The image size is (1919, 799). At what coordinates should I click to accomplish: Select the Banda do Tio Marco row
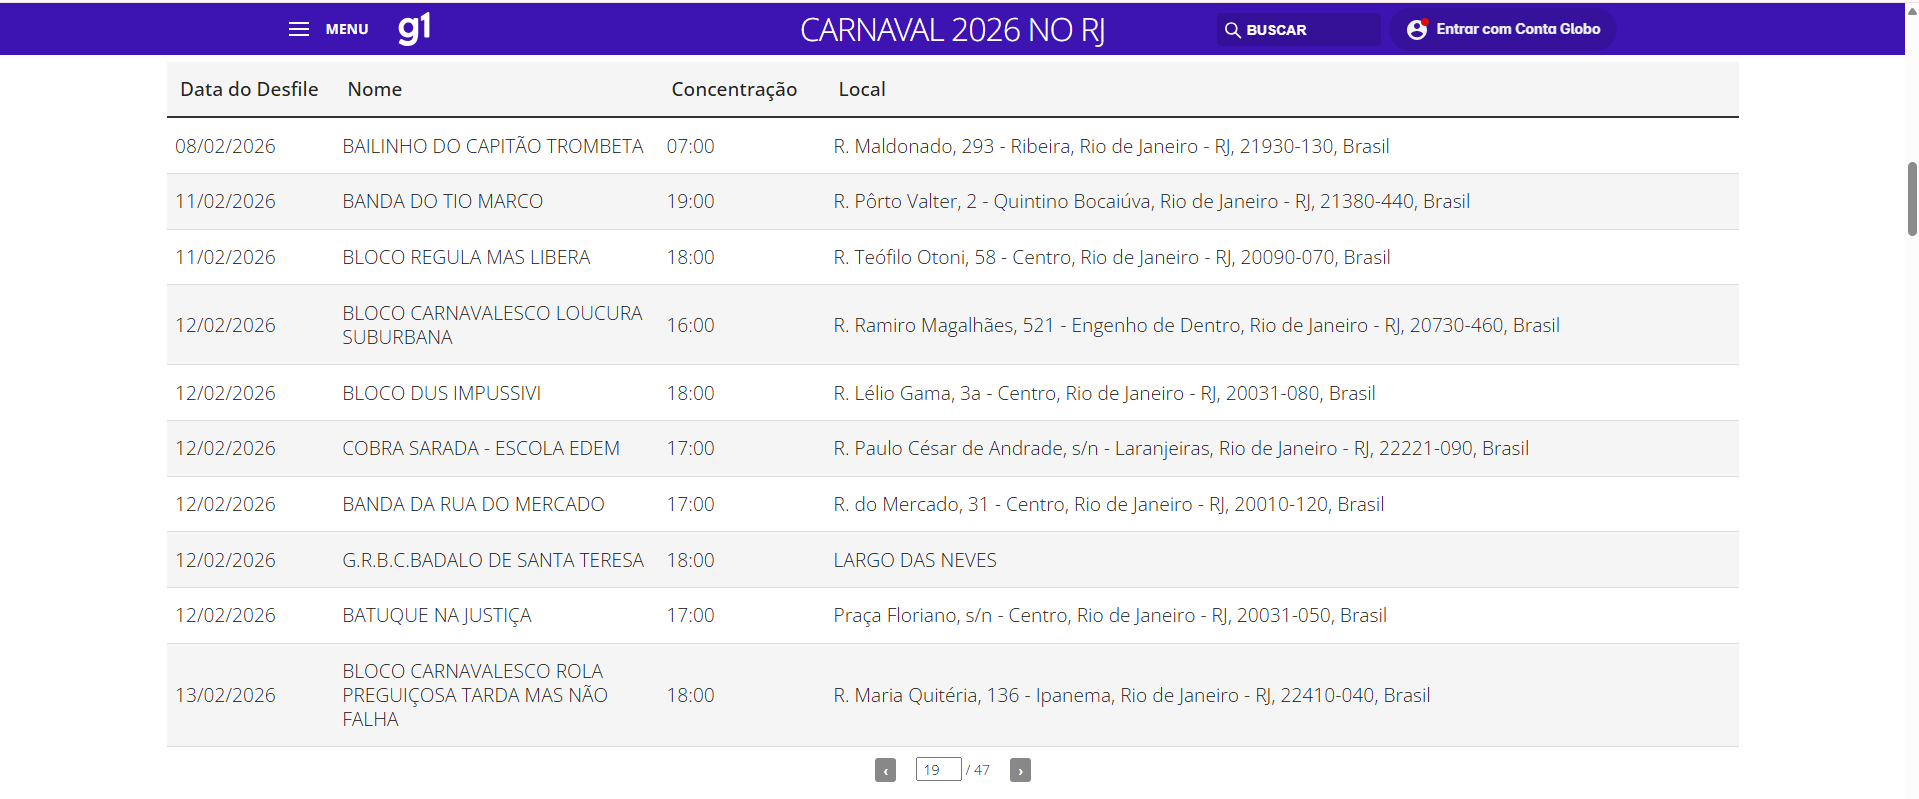coord(442,201)
